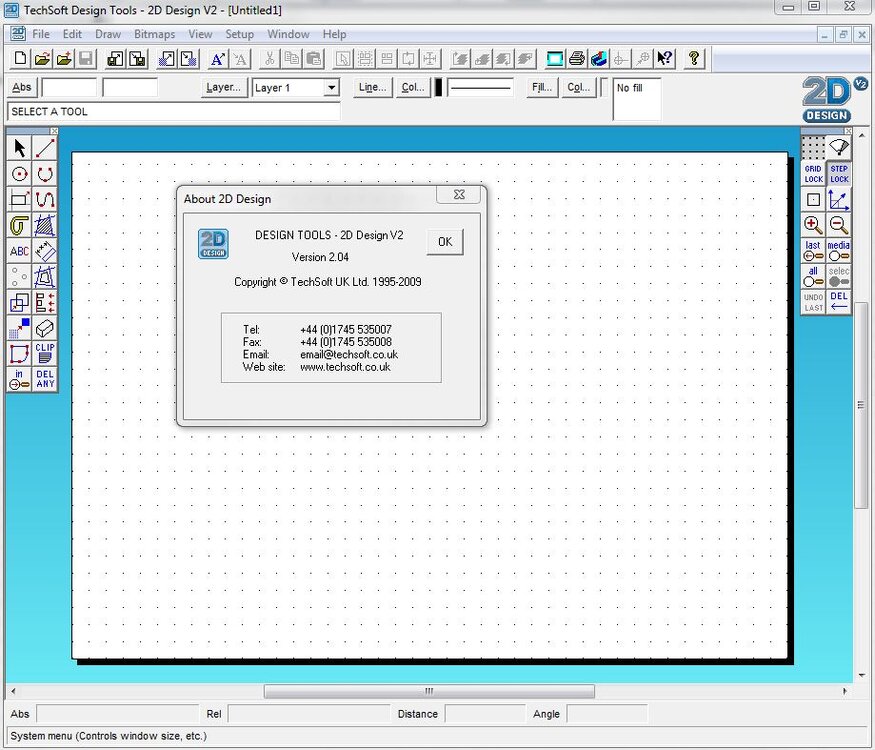Click the 'media' zoom view icon
The width and height of the screenshot is (875, 750).
click(839, 251)
